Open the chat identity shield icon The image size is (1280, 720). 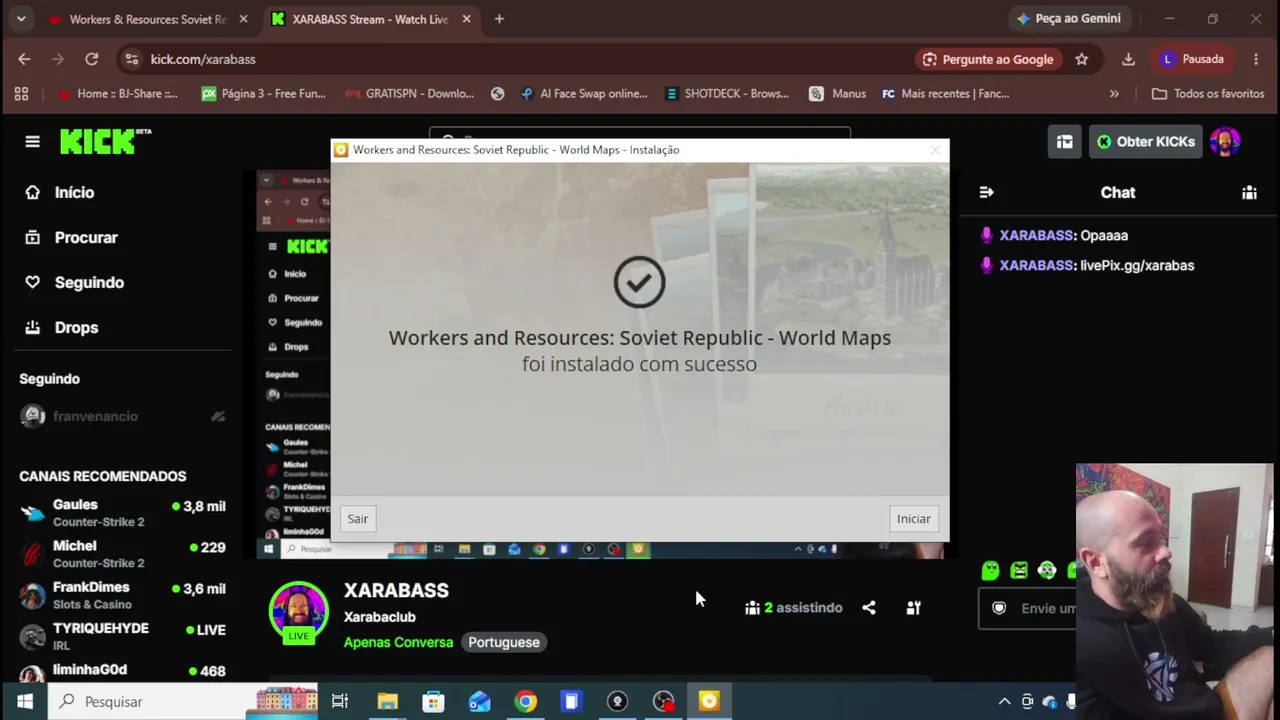[998, 608]
